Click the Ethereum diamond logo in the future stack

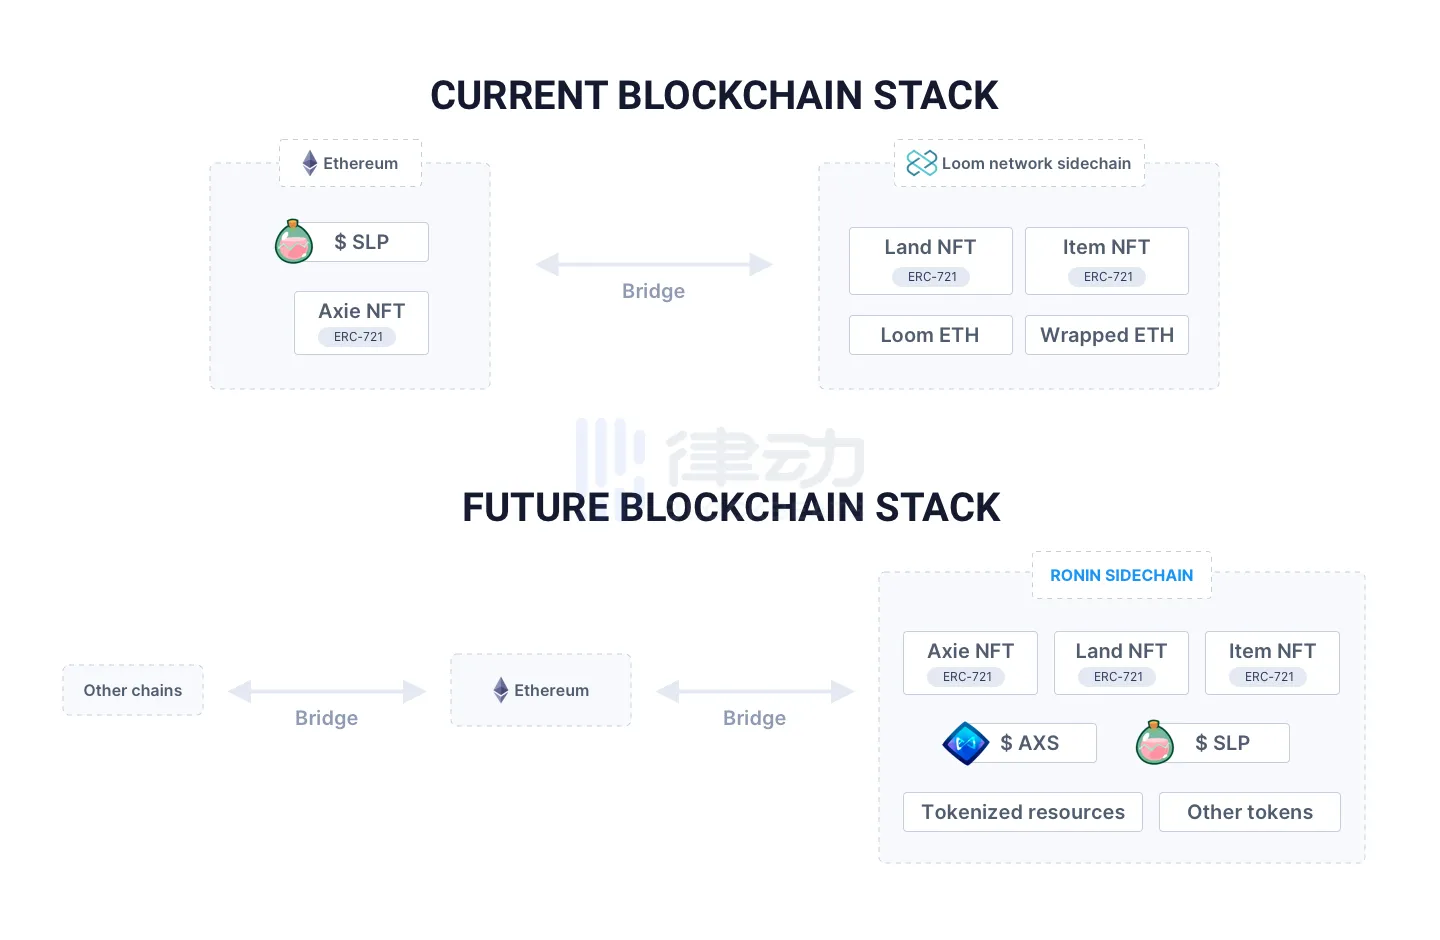point(501,690)
